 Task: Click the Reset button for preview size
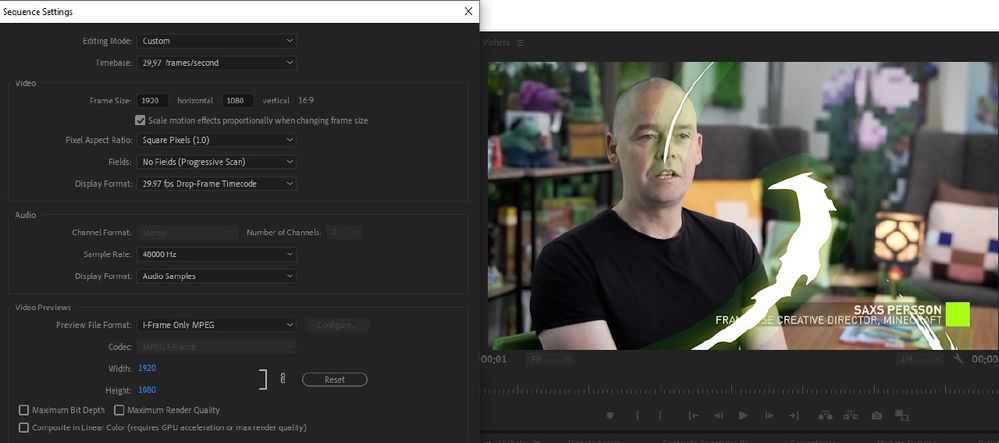[x=334, y=379]
